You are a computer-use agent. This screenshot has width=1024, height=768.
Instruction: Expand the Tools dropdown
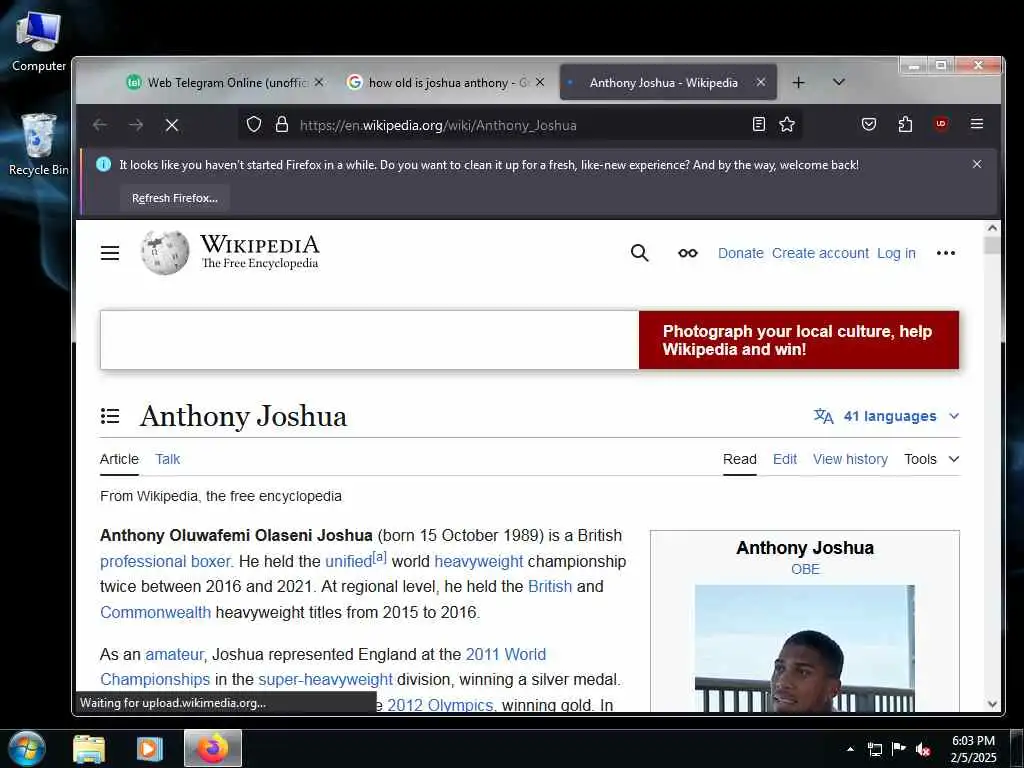point(931,459)
